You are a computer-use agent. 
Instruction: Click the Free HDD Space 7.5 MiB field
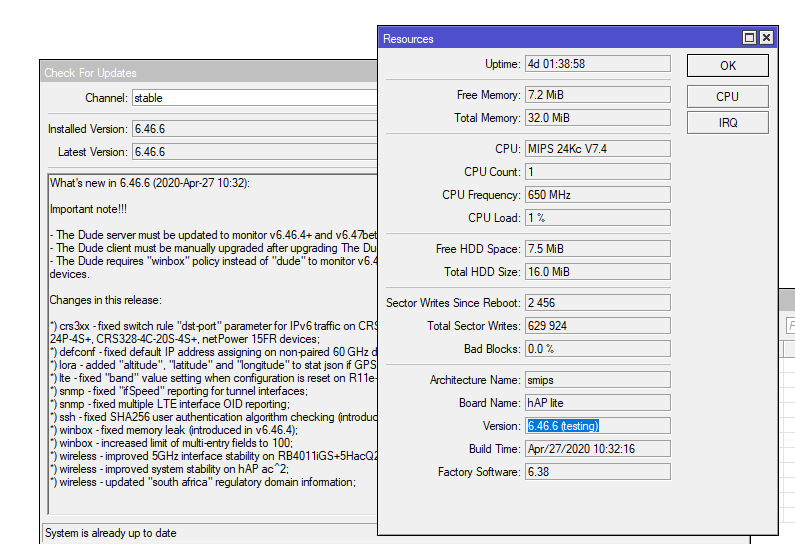(598, 248)
